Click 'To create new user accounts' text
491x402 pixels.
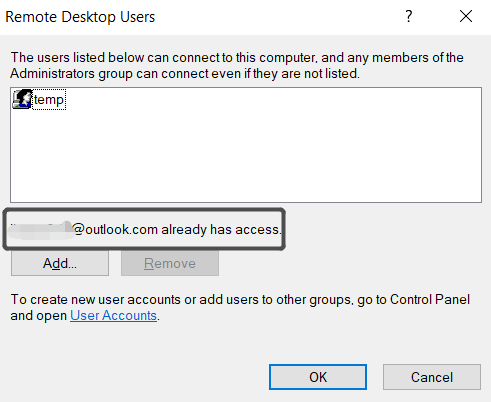[96, 299]
